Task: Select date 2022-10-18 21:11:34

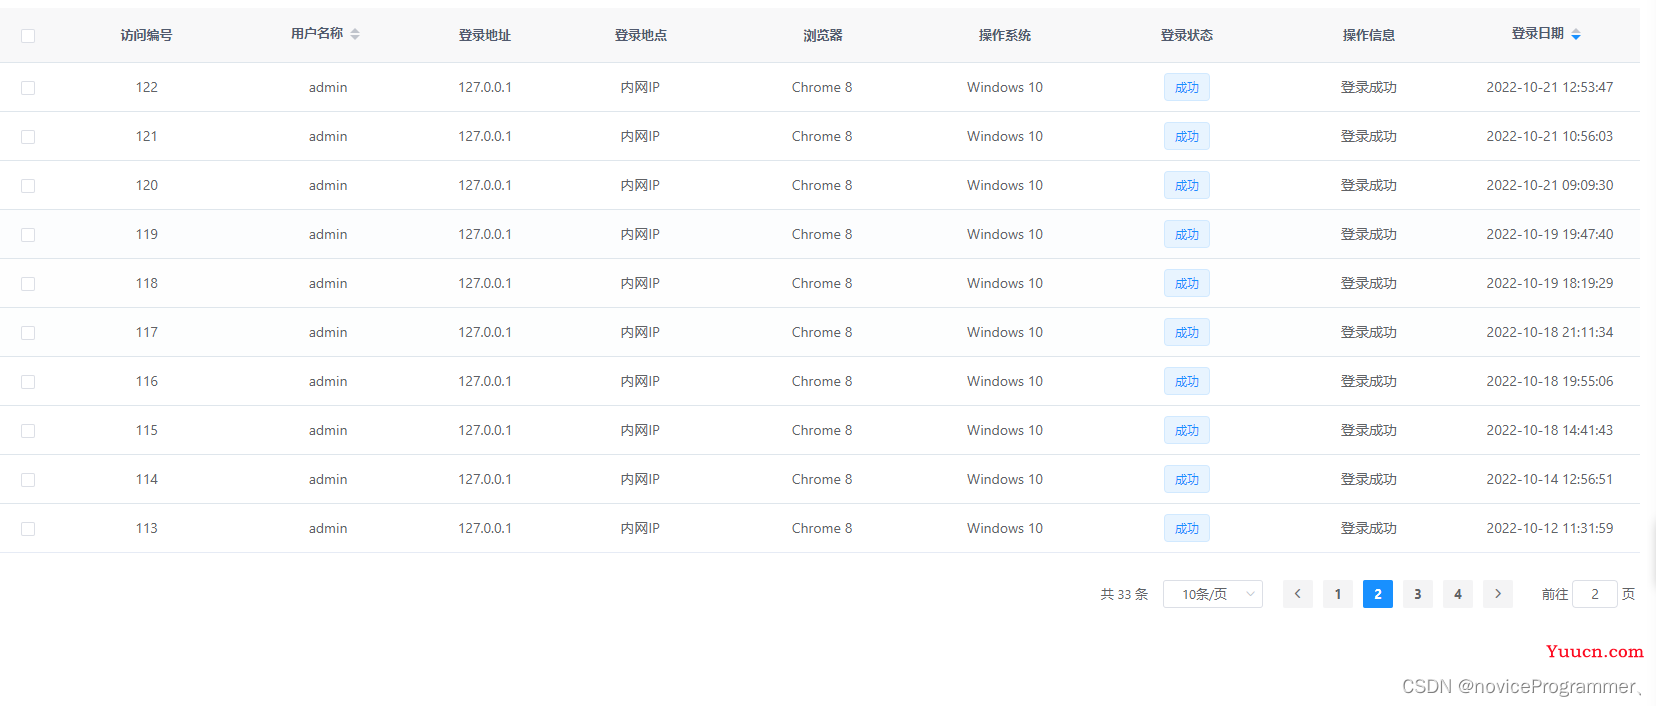Action: [1550, 332]
